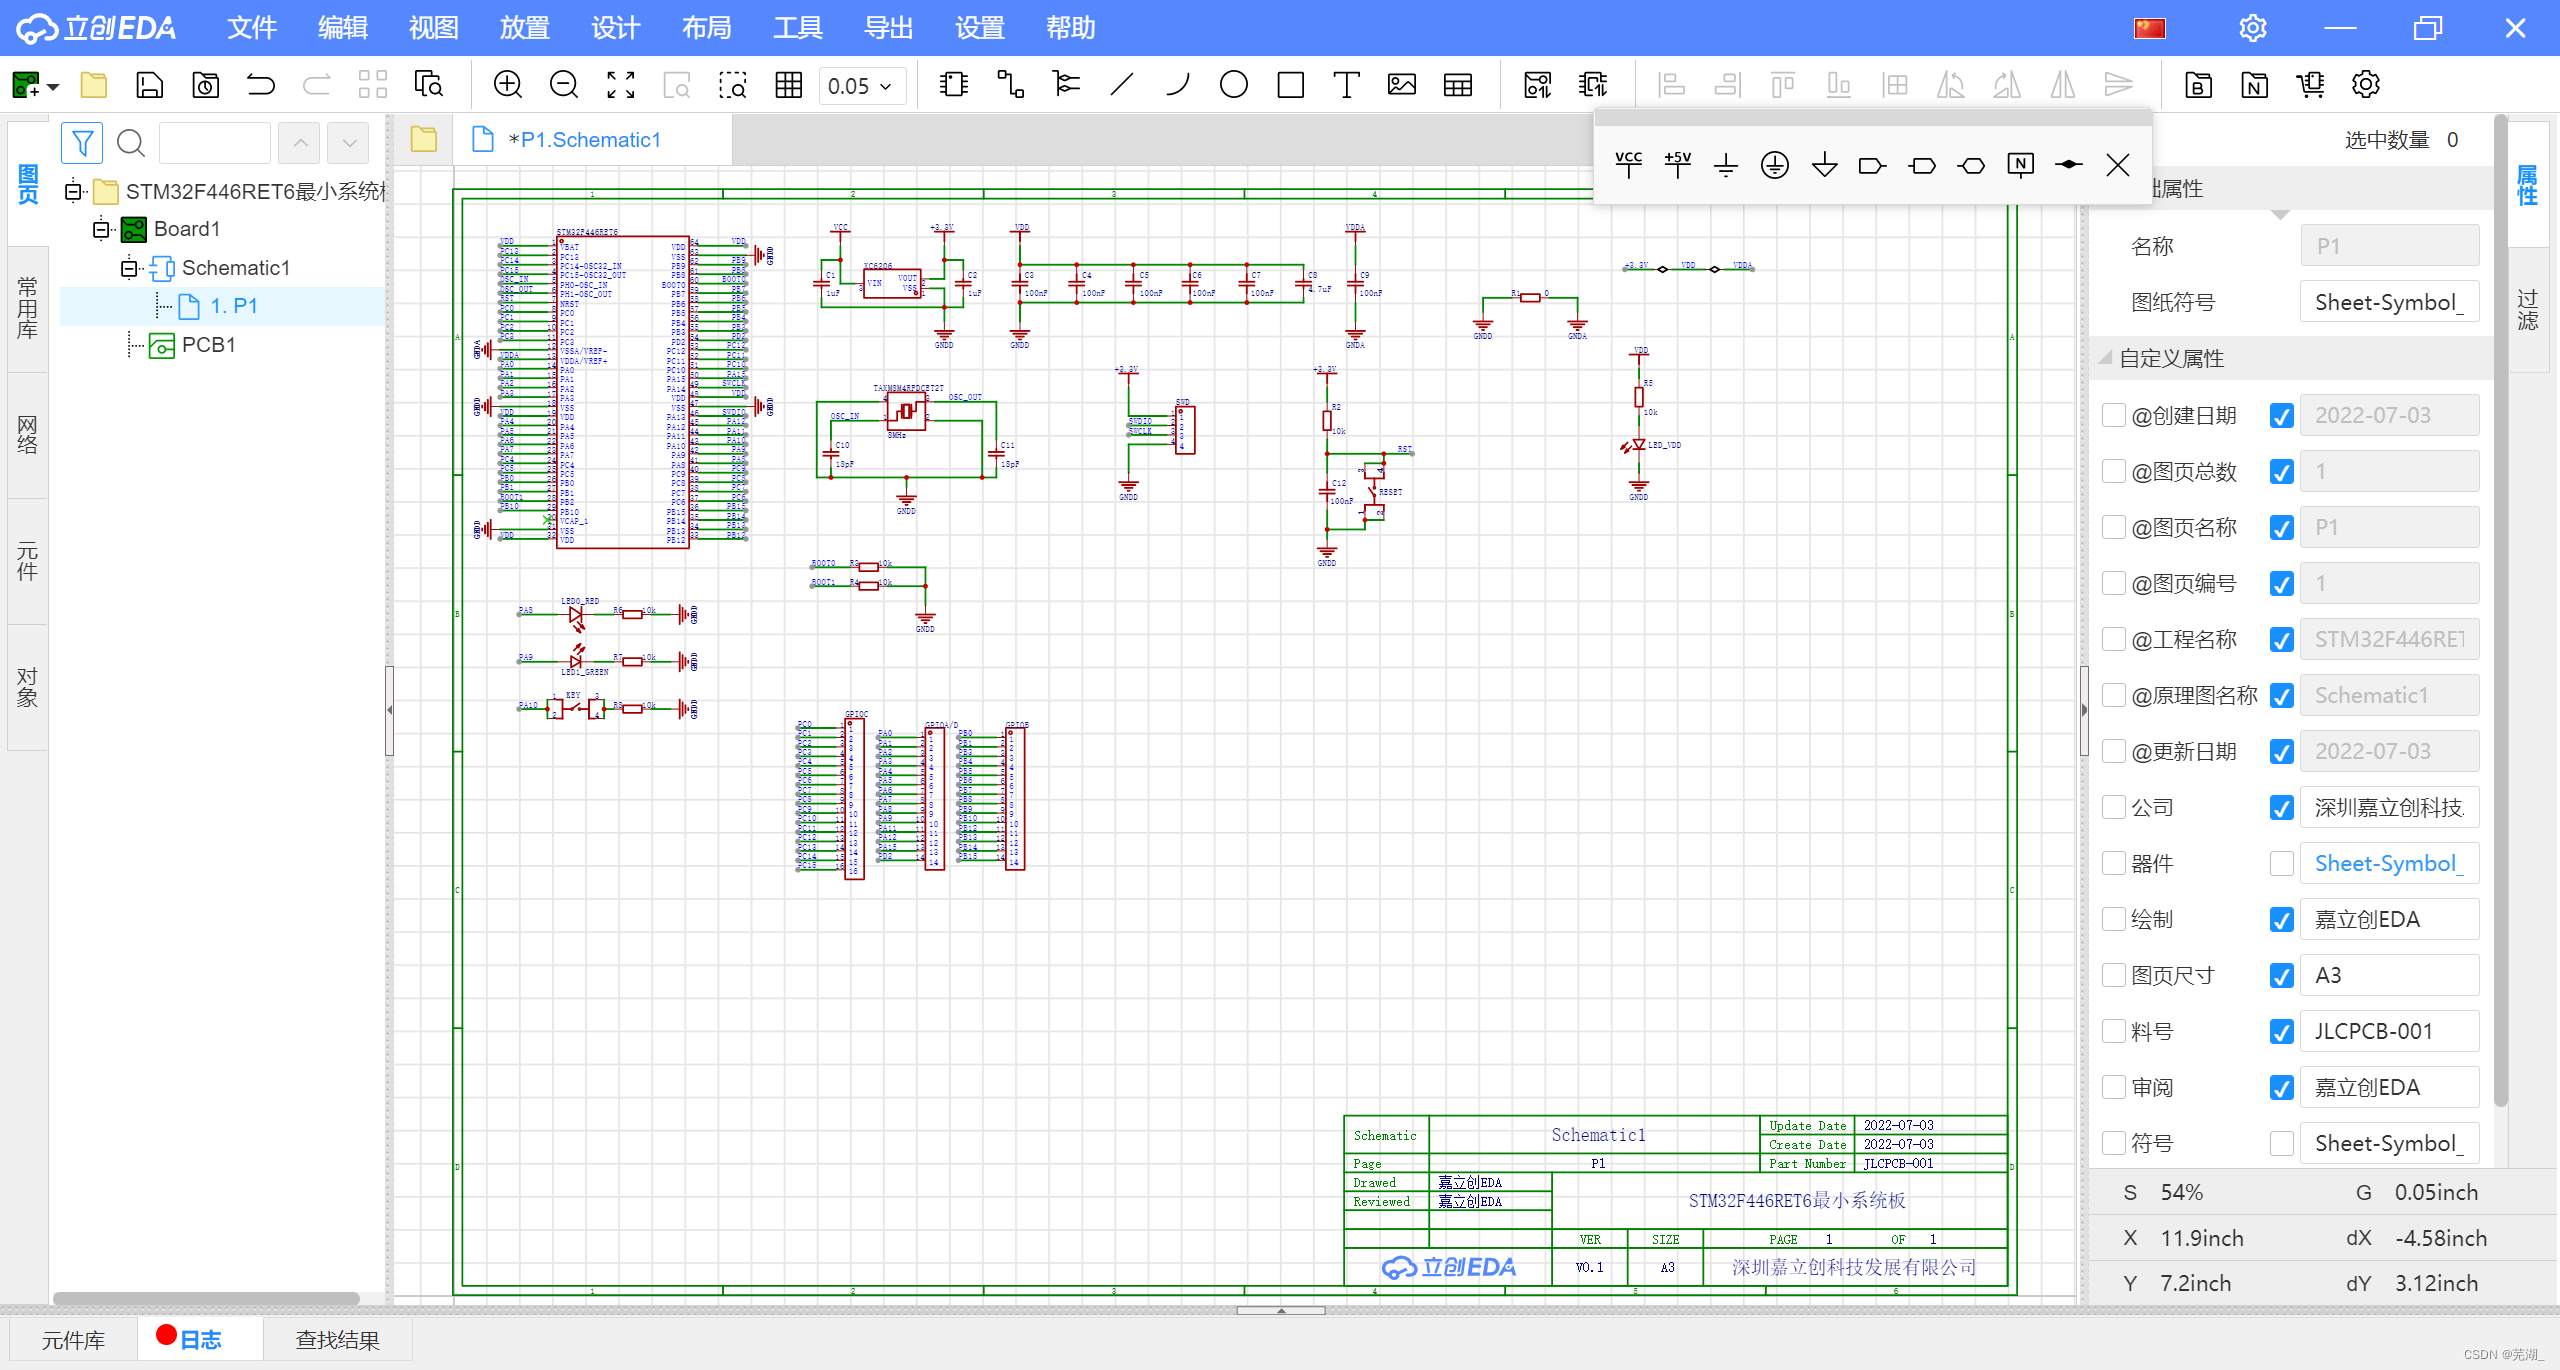Open the netlist export icon labeled N
This screenshot has height=1370, width=2560.
coord(2254,85)
